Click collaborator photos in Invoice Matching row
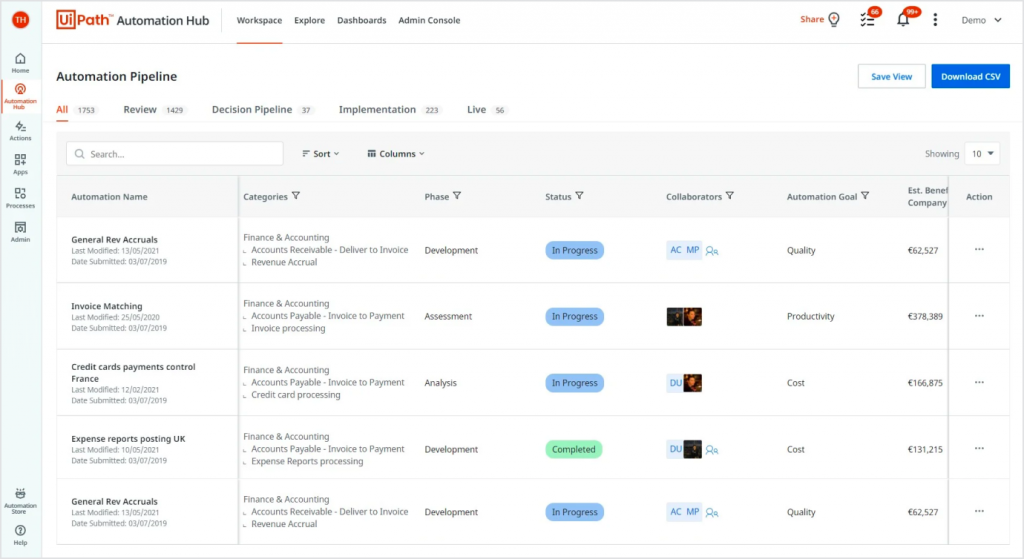This screenshot has width=1024, height=559. tap(684, 317)
